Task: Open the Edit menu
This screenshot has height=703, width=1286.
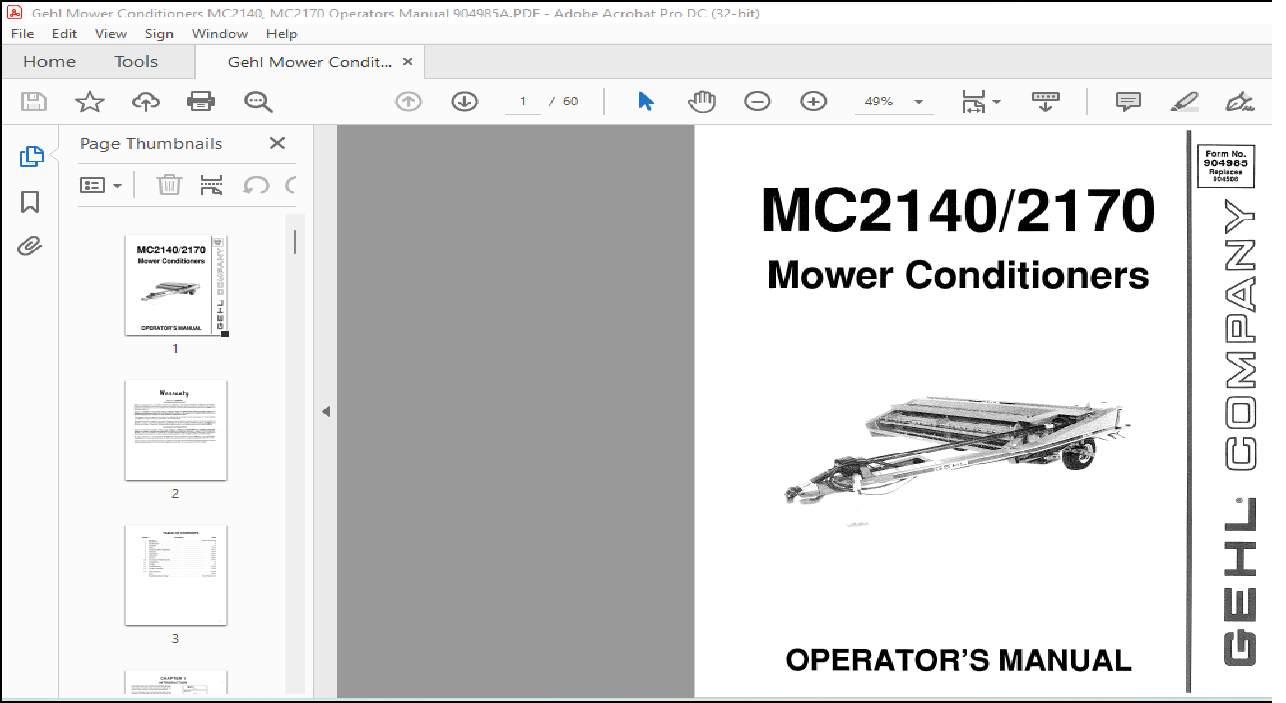Action: click(x=64, y=33)
